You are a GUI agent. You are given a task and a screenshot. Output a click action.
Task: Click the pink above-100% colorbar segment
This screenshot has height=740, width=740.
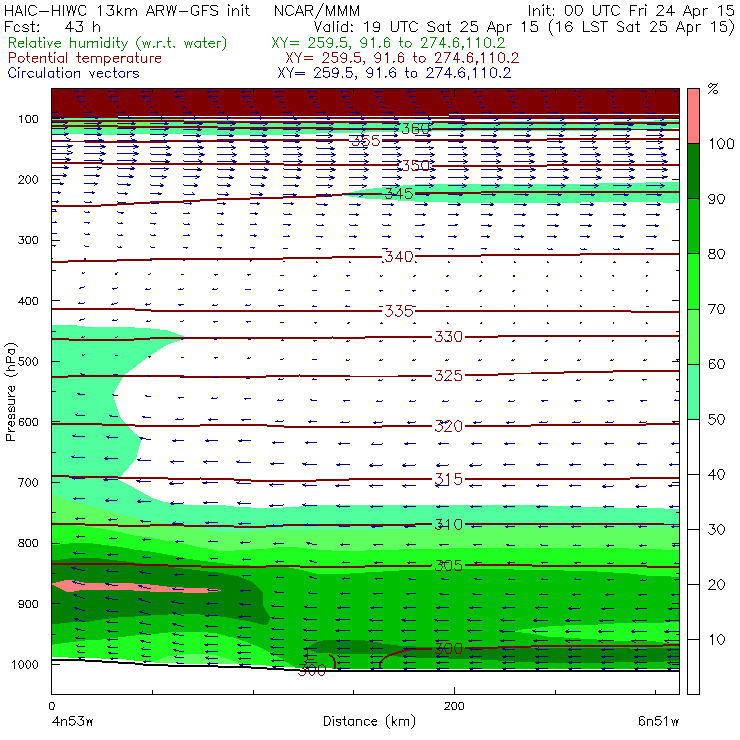[693, 116]
